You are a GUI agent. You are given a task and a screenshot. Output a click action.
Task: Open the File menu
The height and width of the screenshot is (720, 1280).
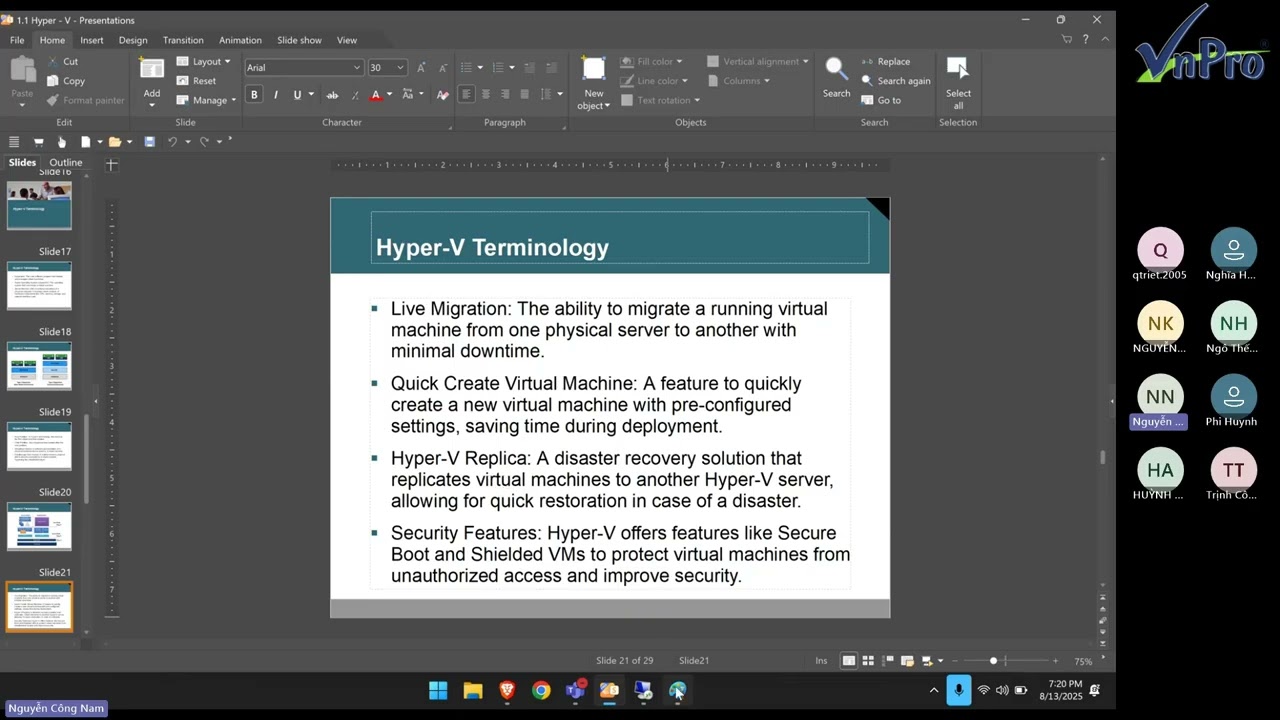[x=17, y=40]
